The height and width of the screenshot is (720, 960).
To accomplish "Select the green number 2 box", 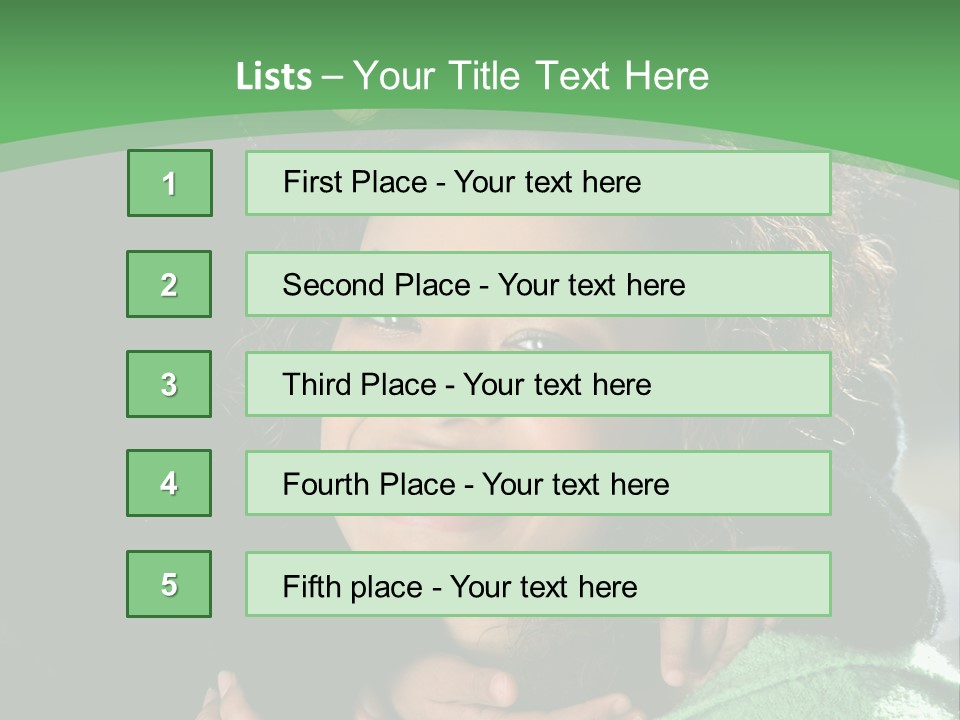I will coord(169,284).
